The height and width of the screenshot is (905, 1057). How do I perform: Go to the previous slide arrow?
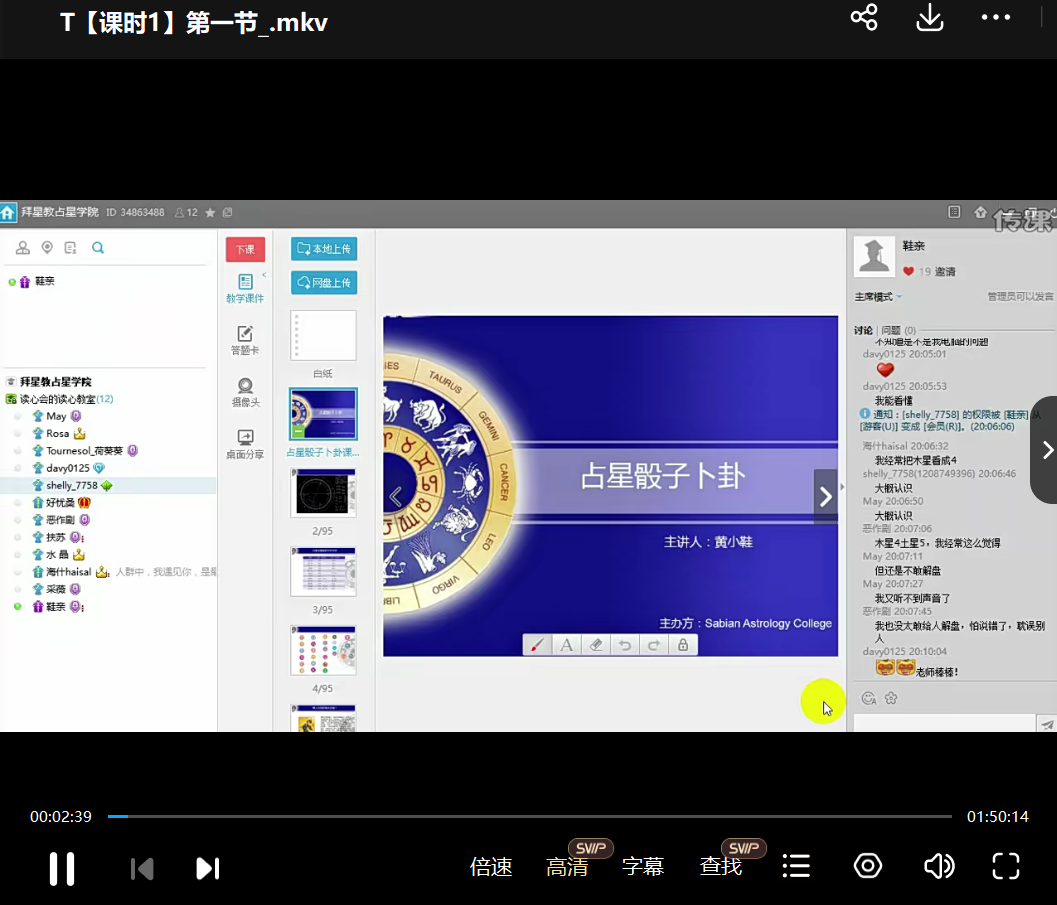pos(396,497)
